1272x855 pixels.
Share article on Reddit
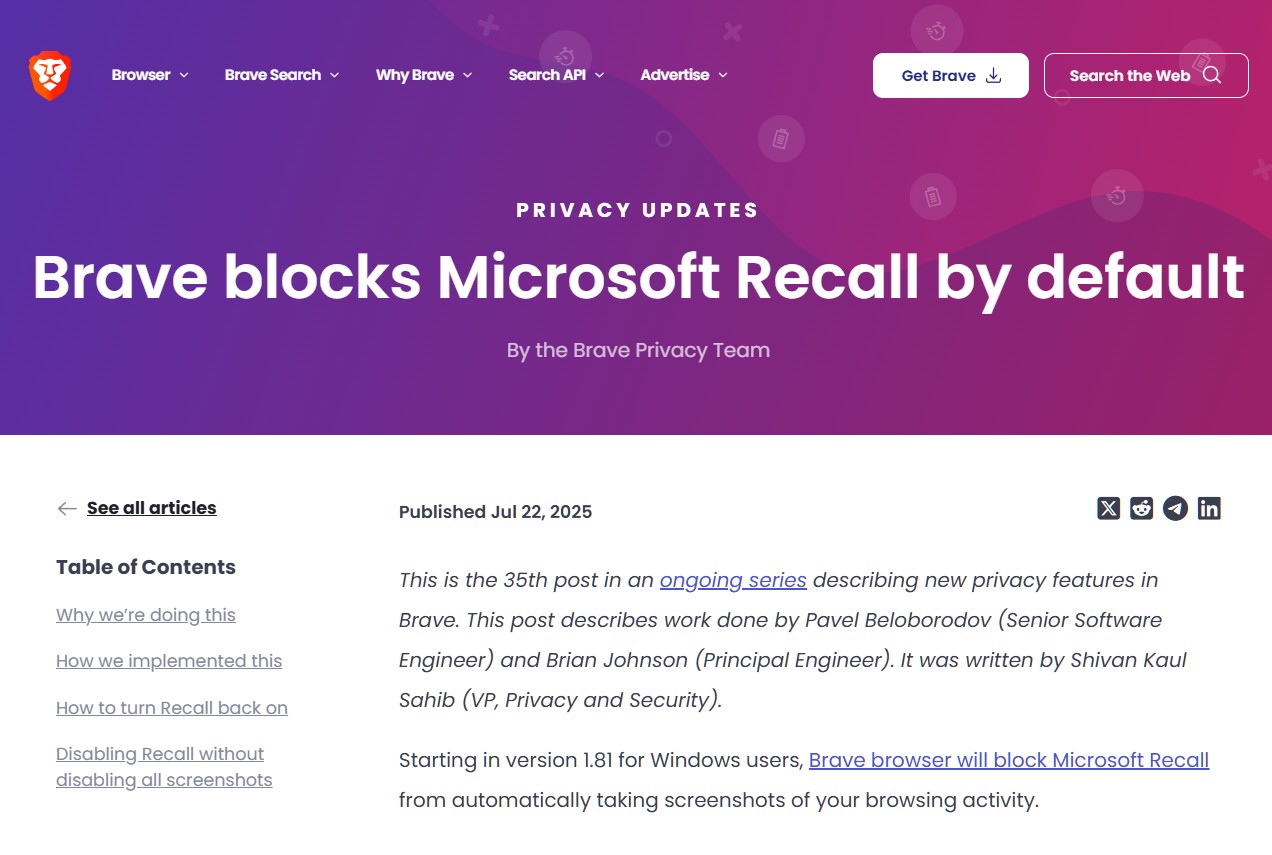[1141, 509]
